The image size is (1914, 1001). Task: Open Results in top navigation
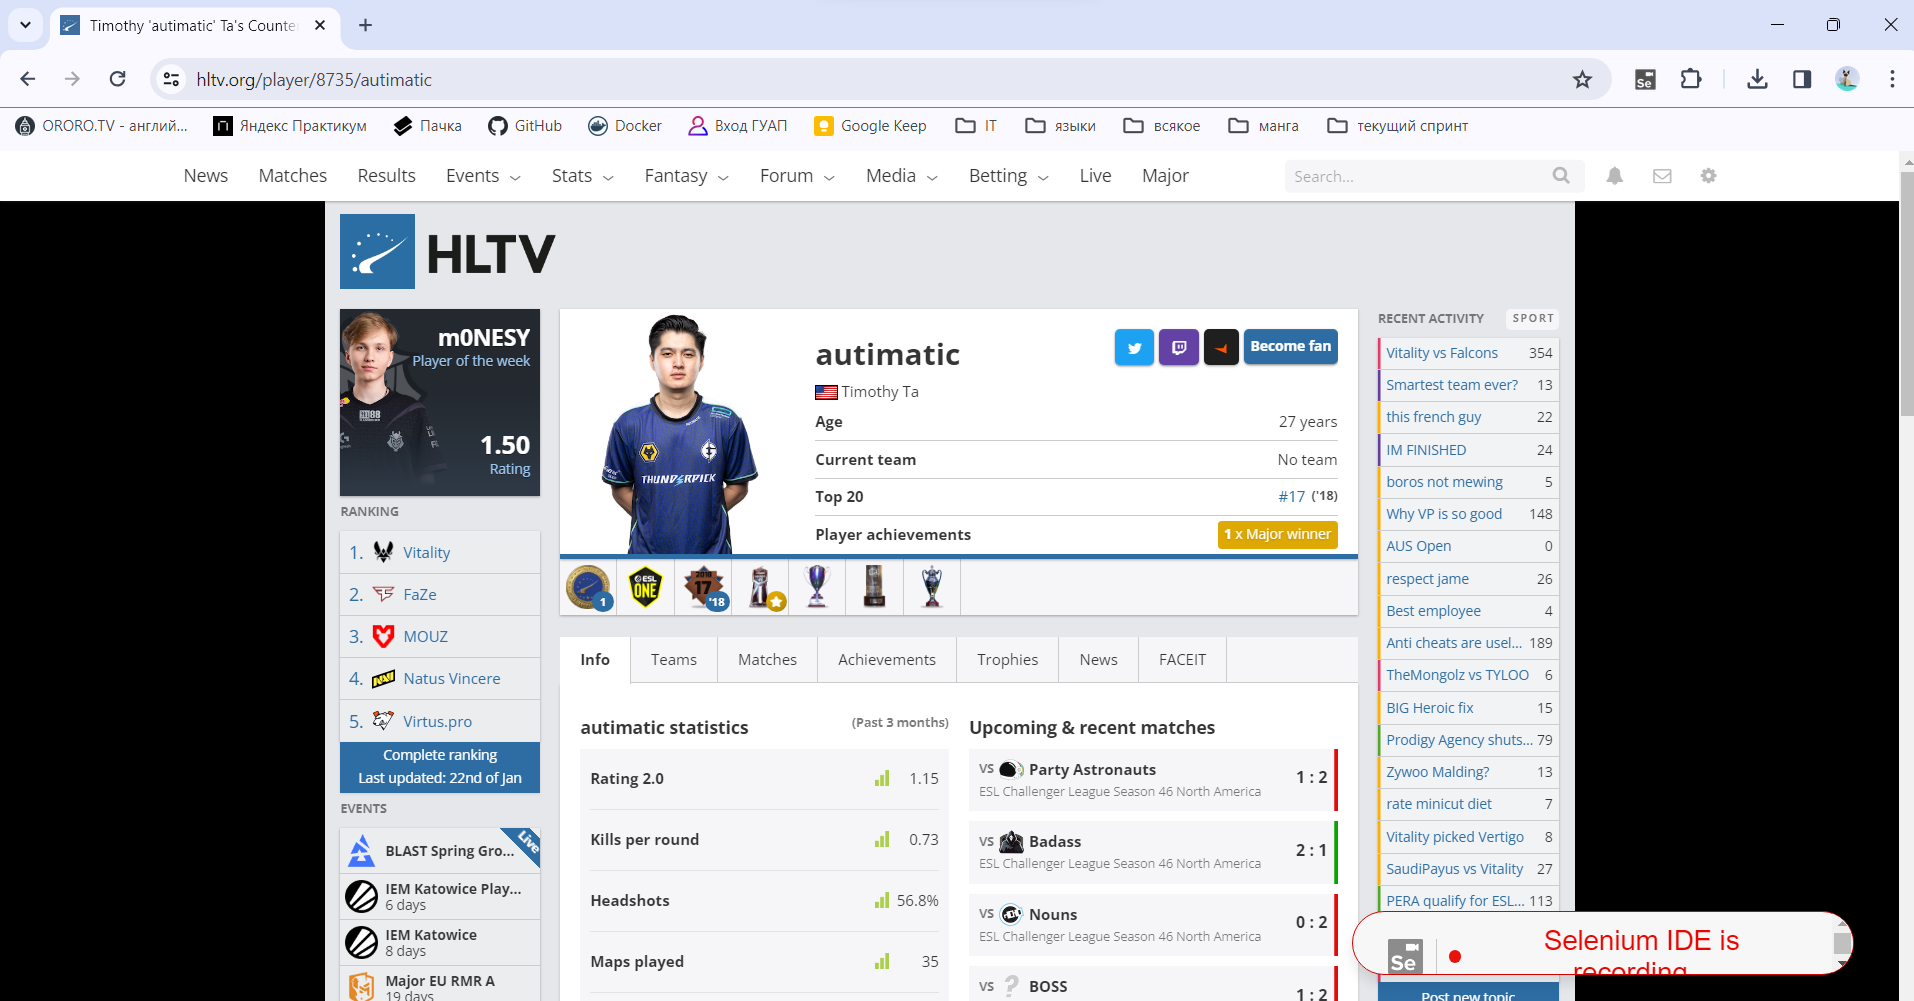click(x=386, y=176)
